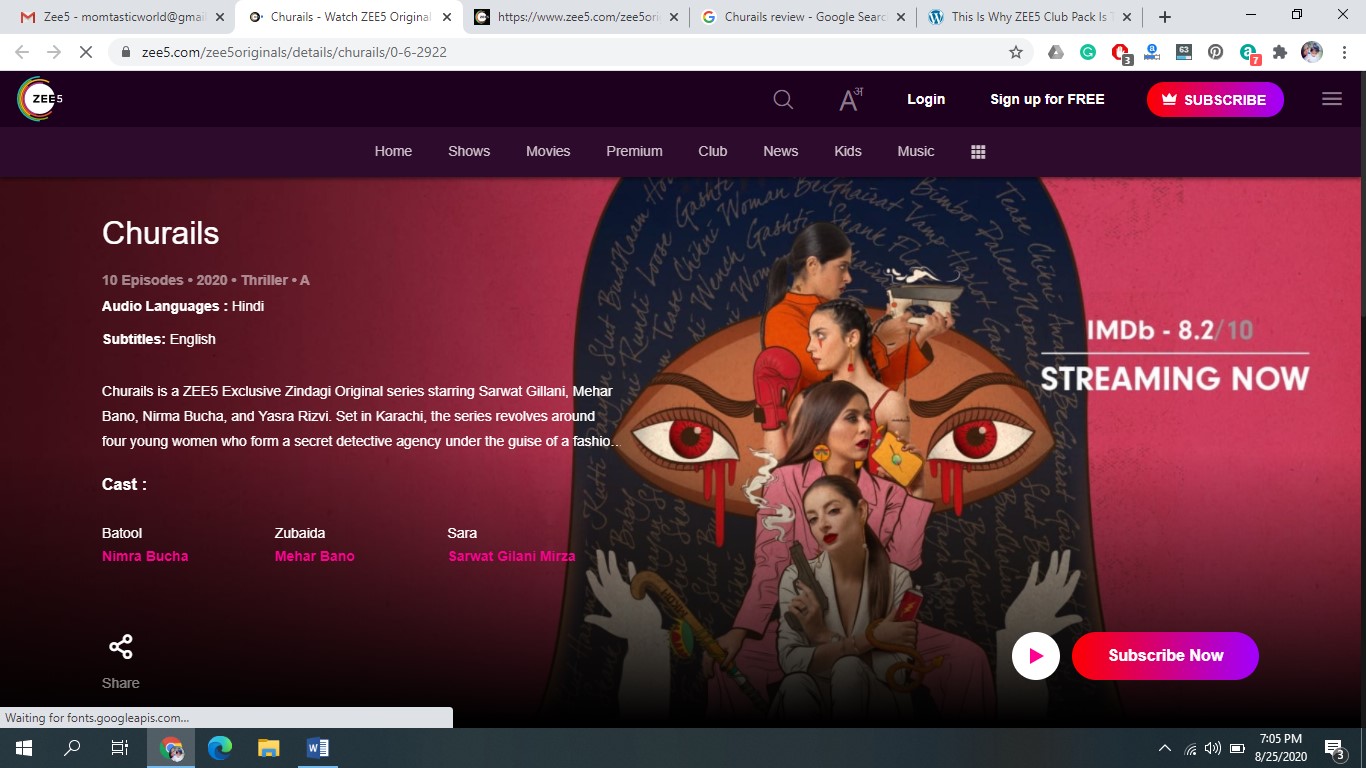Switch to the Churails review Google Search tab
This screenshot has width=1366, height=768.
click(804, 17)
